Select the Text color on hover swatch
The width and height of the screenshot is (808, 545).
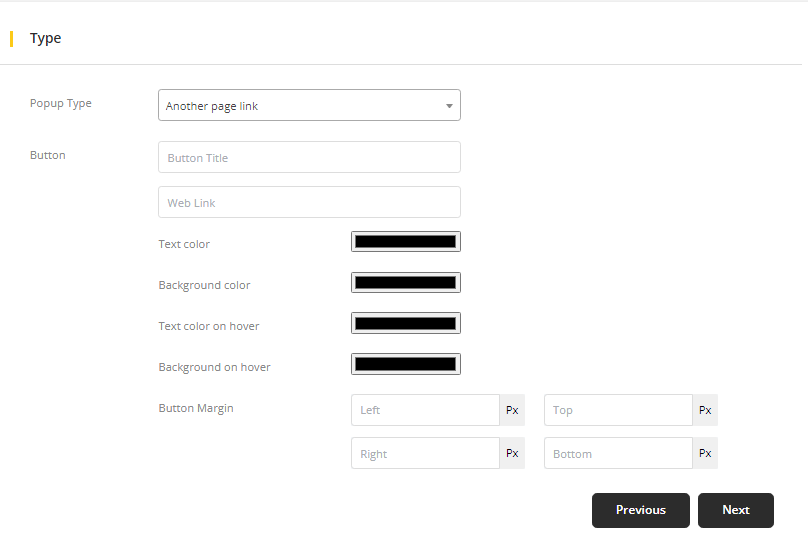click(405, 324)
